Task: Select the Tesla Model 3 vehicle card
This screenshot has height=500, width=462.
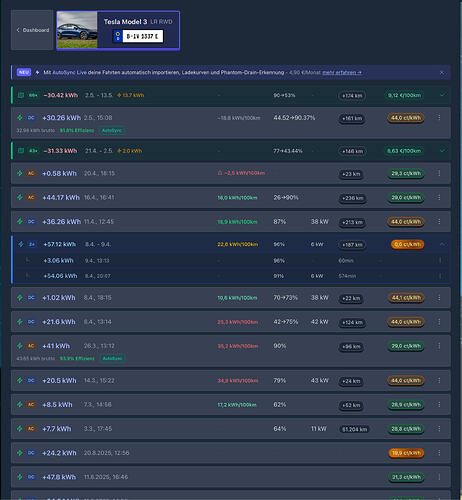Action: click(x=118, y=30)
